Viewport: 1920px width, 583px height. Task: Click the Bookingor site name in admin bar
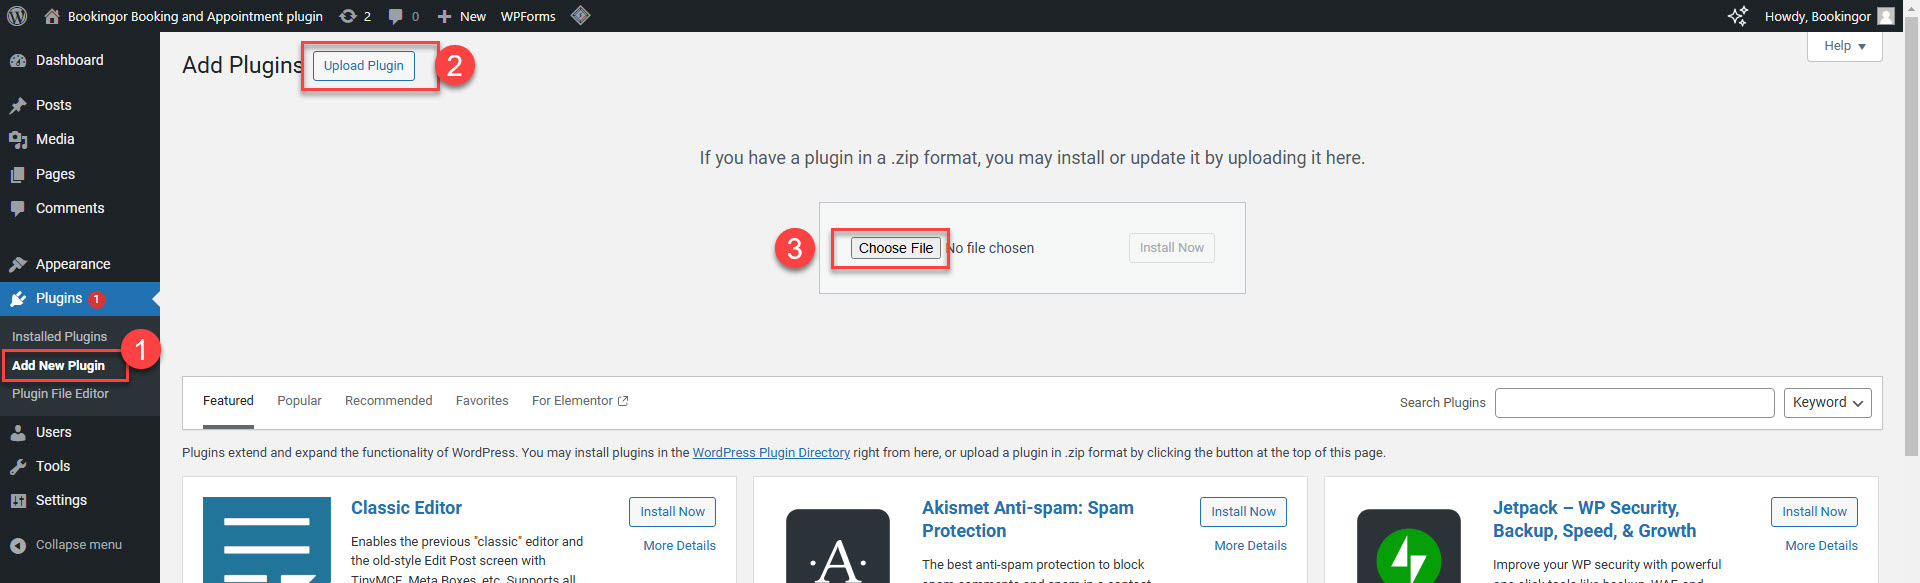point(195,16)
